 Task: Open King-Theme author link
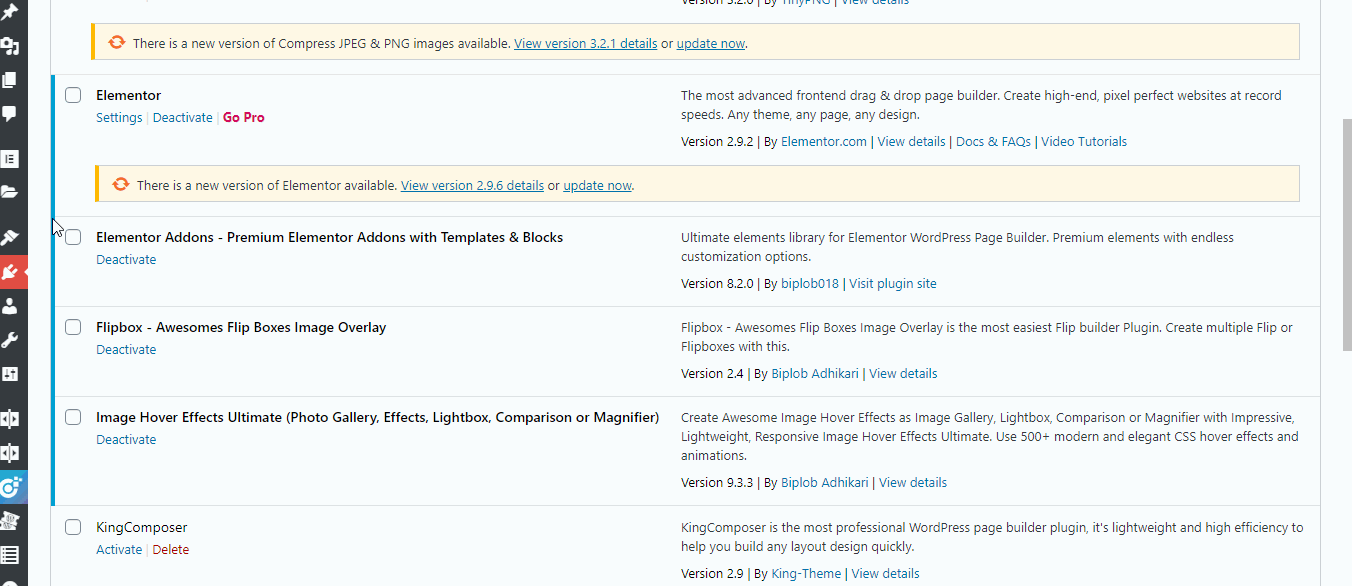click(x=806, y=573)
